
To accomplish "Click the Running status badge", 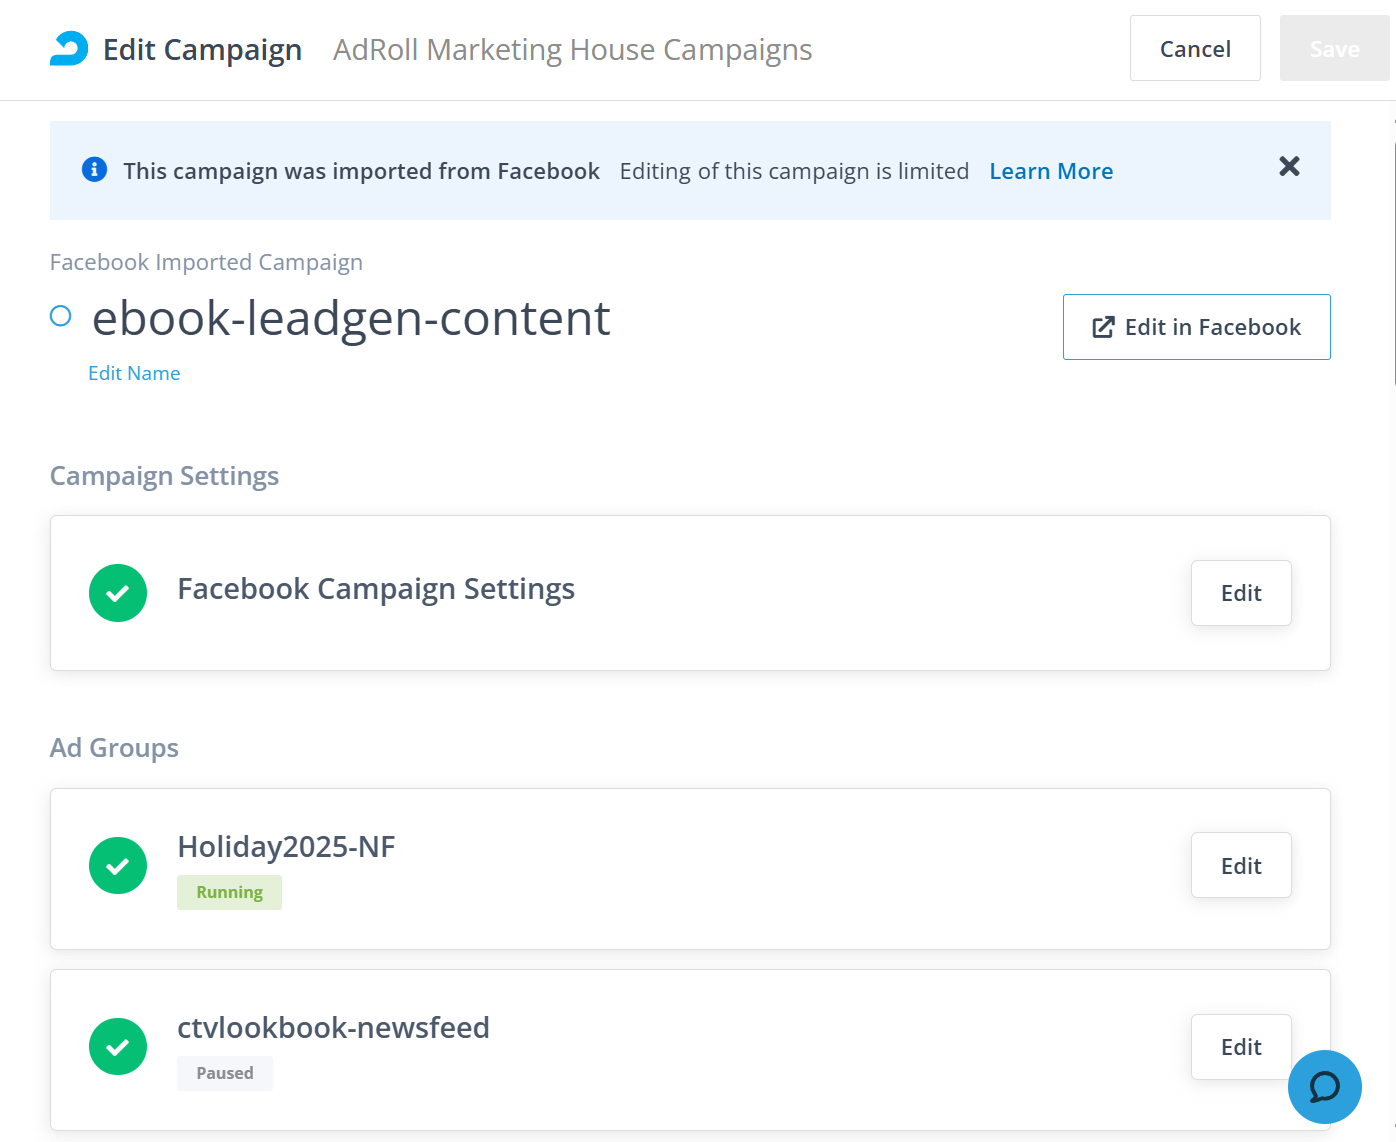I will 229,892.
